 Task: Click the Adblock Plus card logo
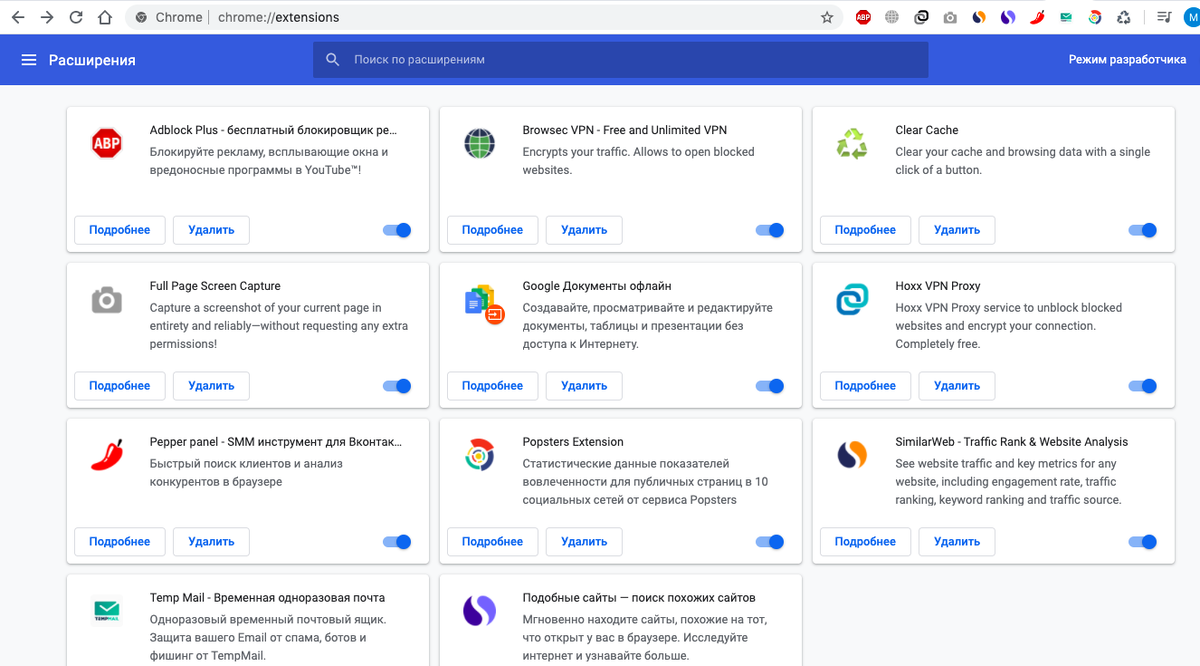click(x=107, y=144)
